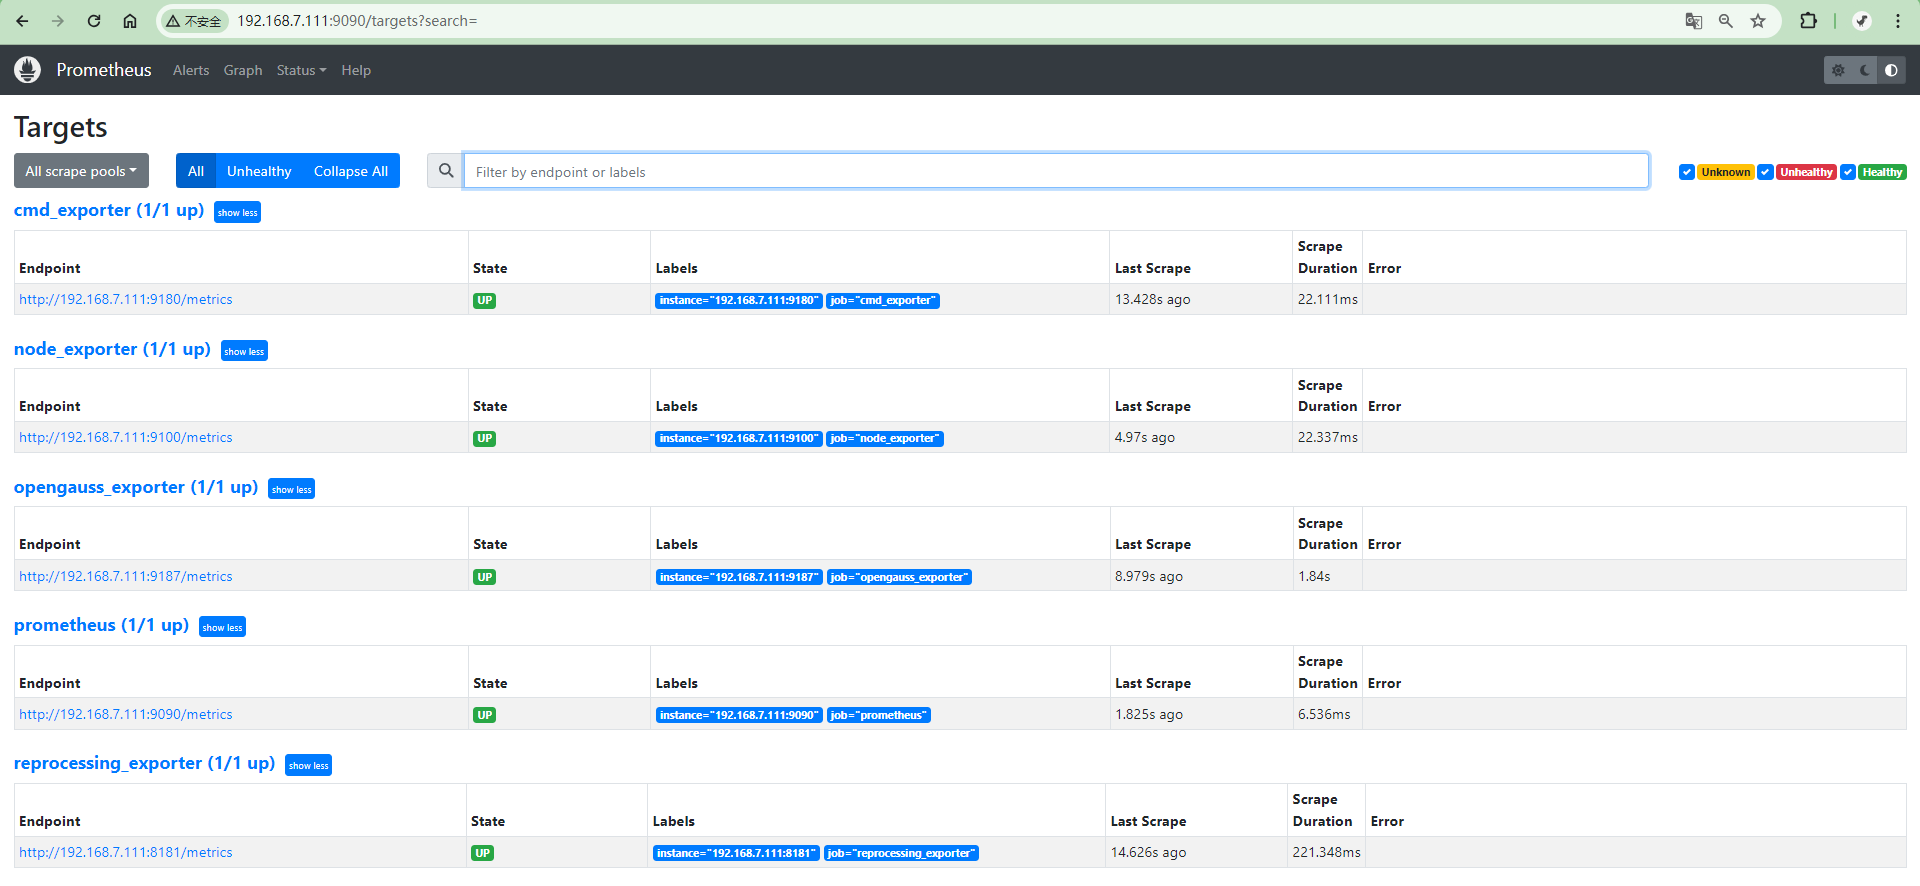
Task: Click the UP badge in the cmd_exporter row
Action: pos(485,300)
